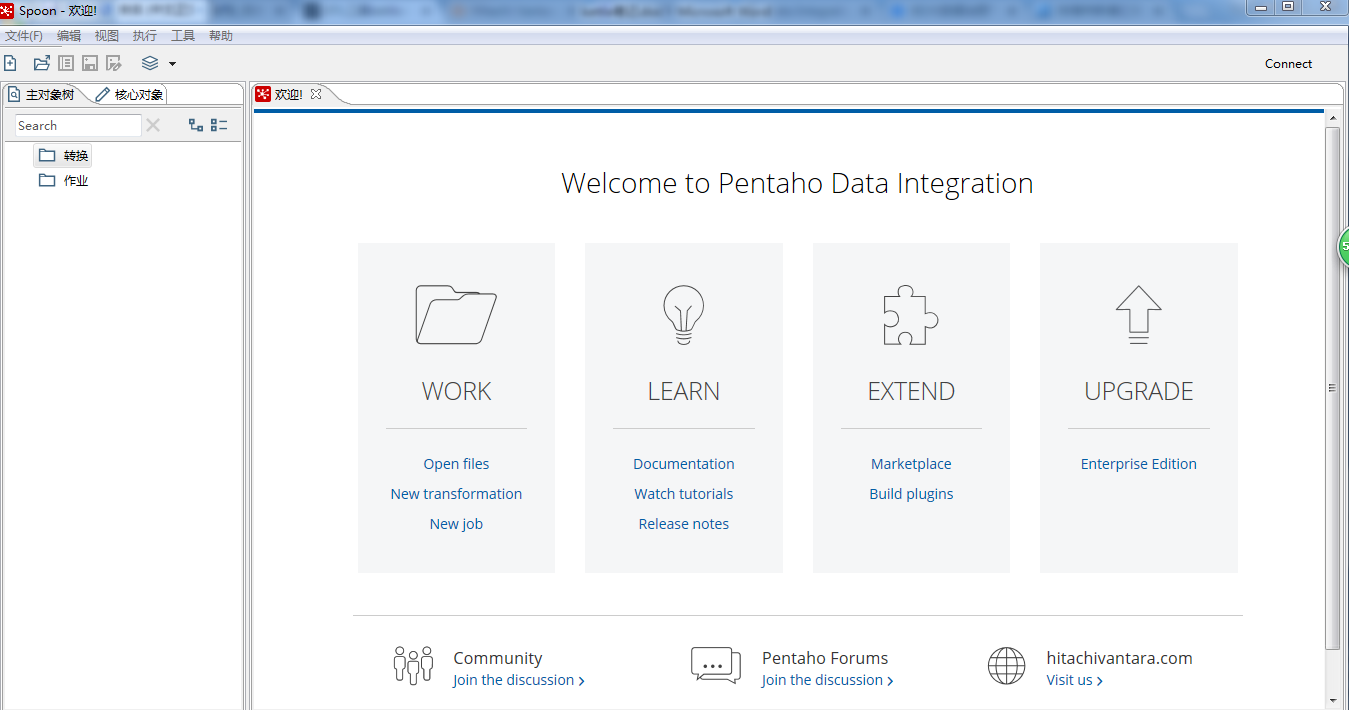Open the 工具 menu
The width and height of the screenshot is (1349, 710).
point(183,35)
